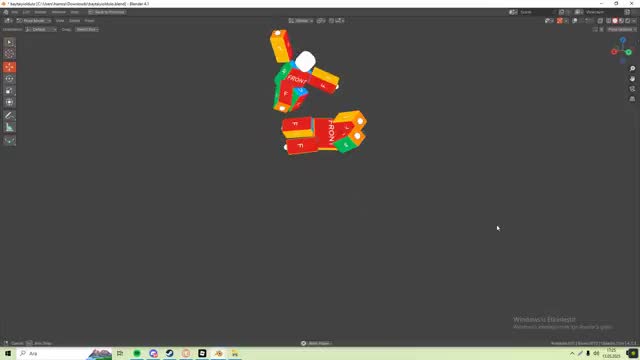
Task: Open the pivot point selector
Action: 321,20
